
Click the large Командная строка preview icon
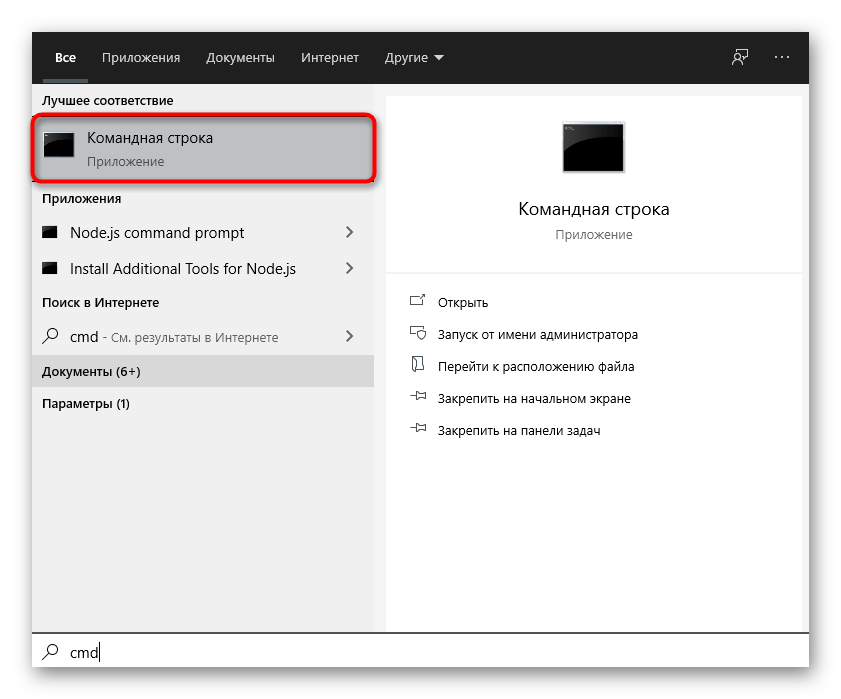593,149
